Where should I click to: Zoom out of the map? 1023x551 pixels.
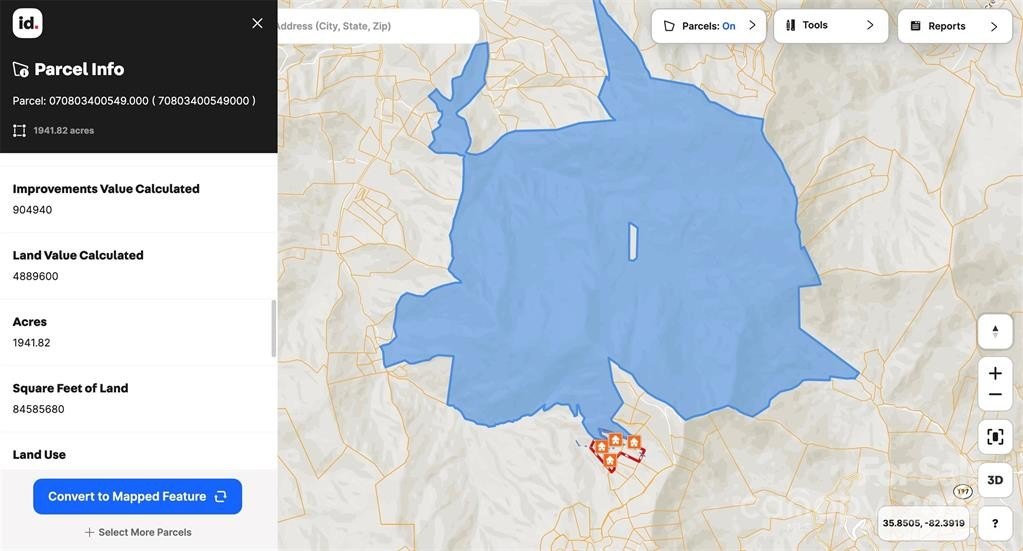point(995,395)
